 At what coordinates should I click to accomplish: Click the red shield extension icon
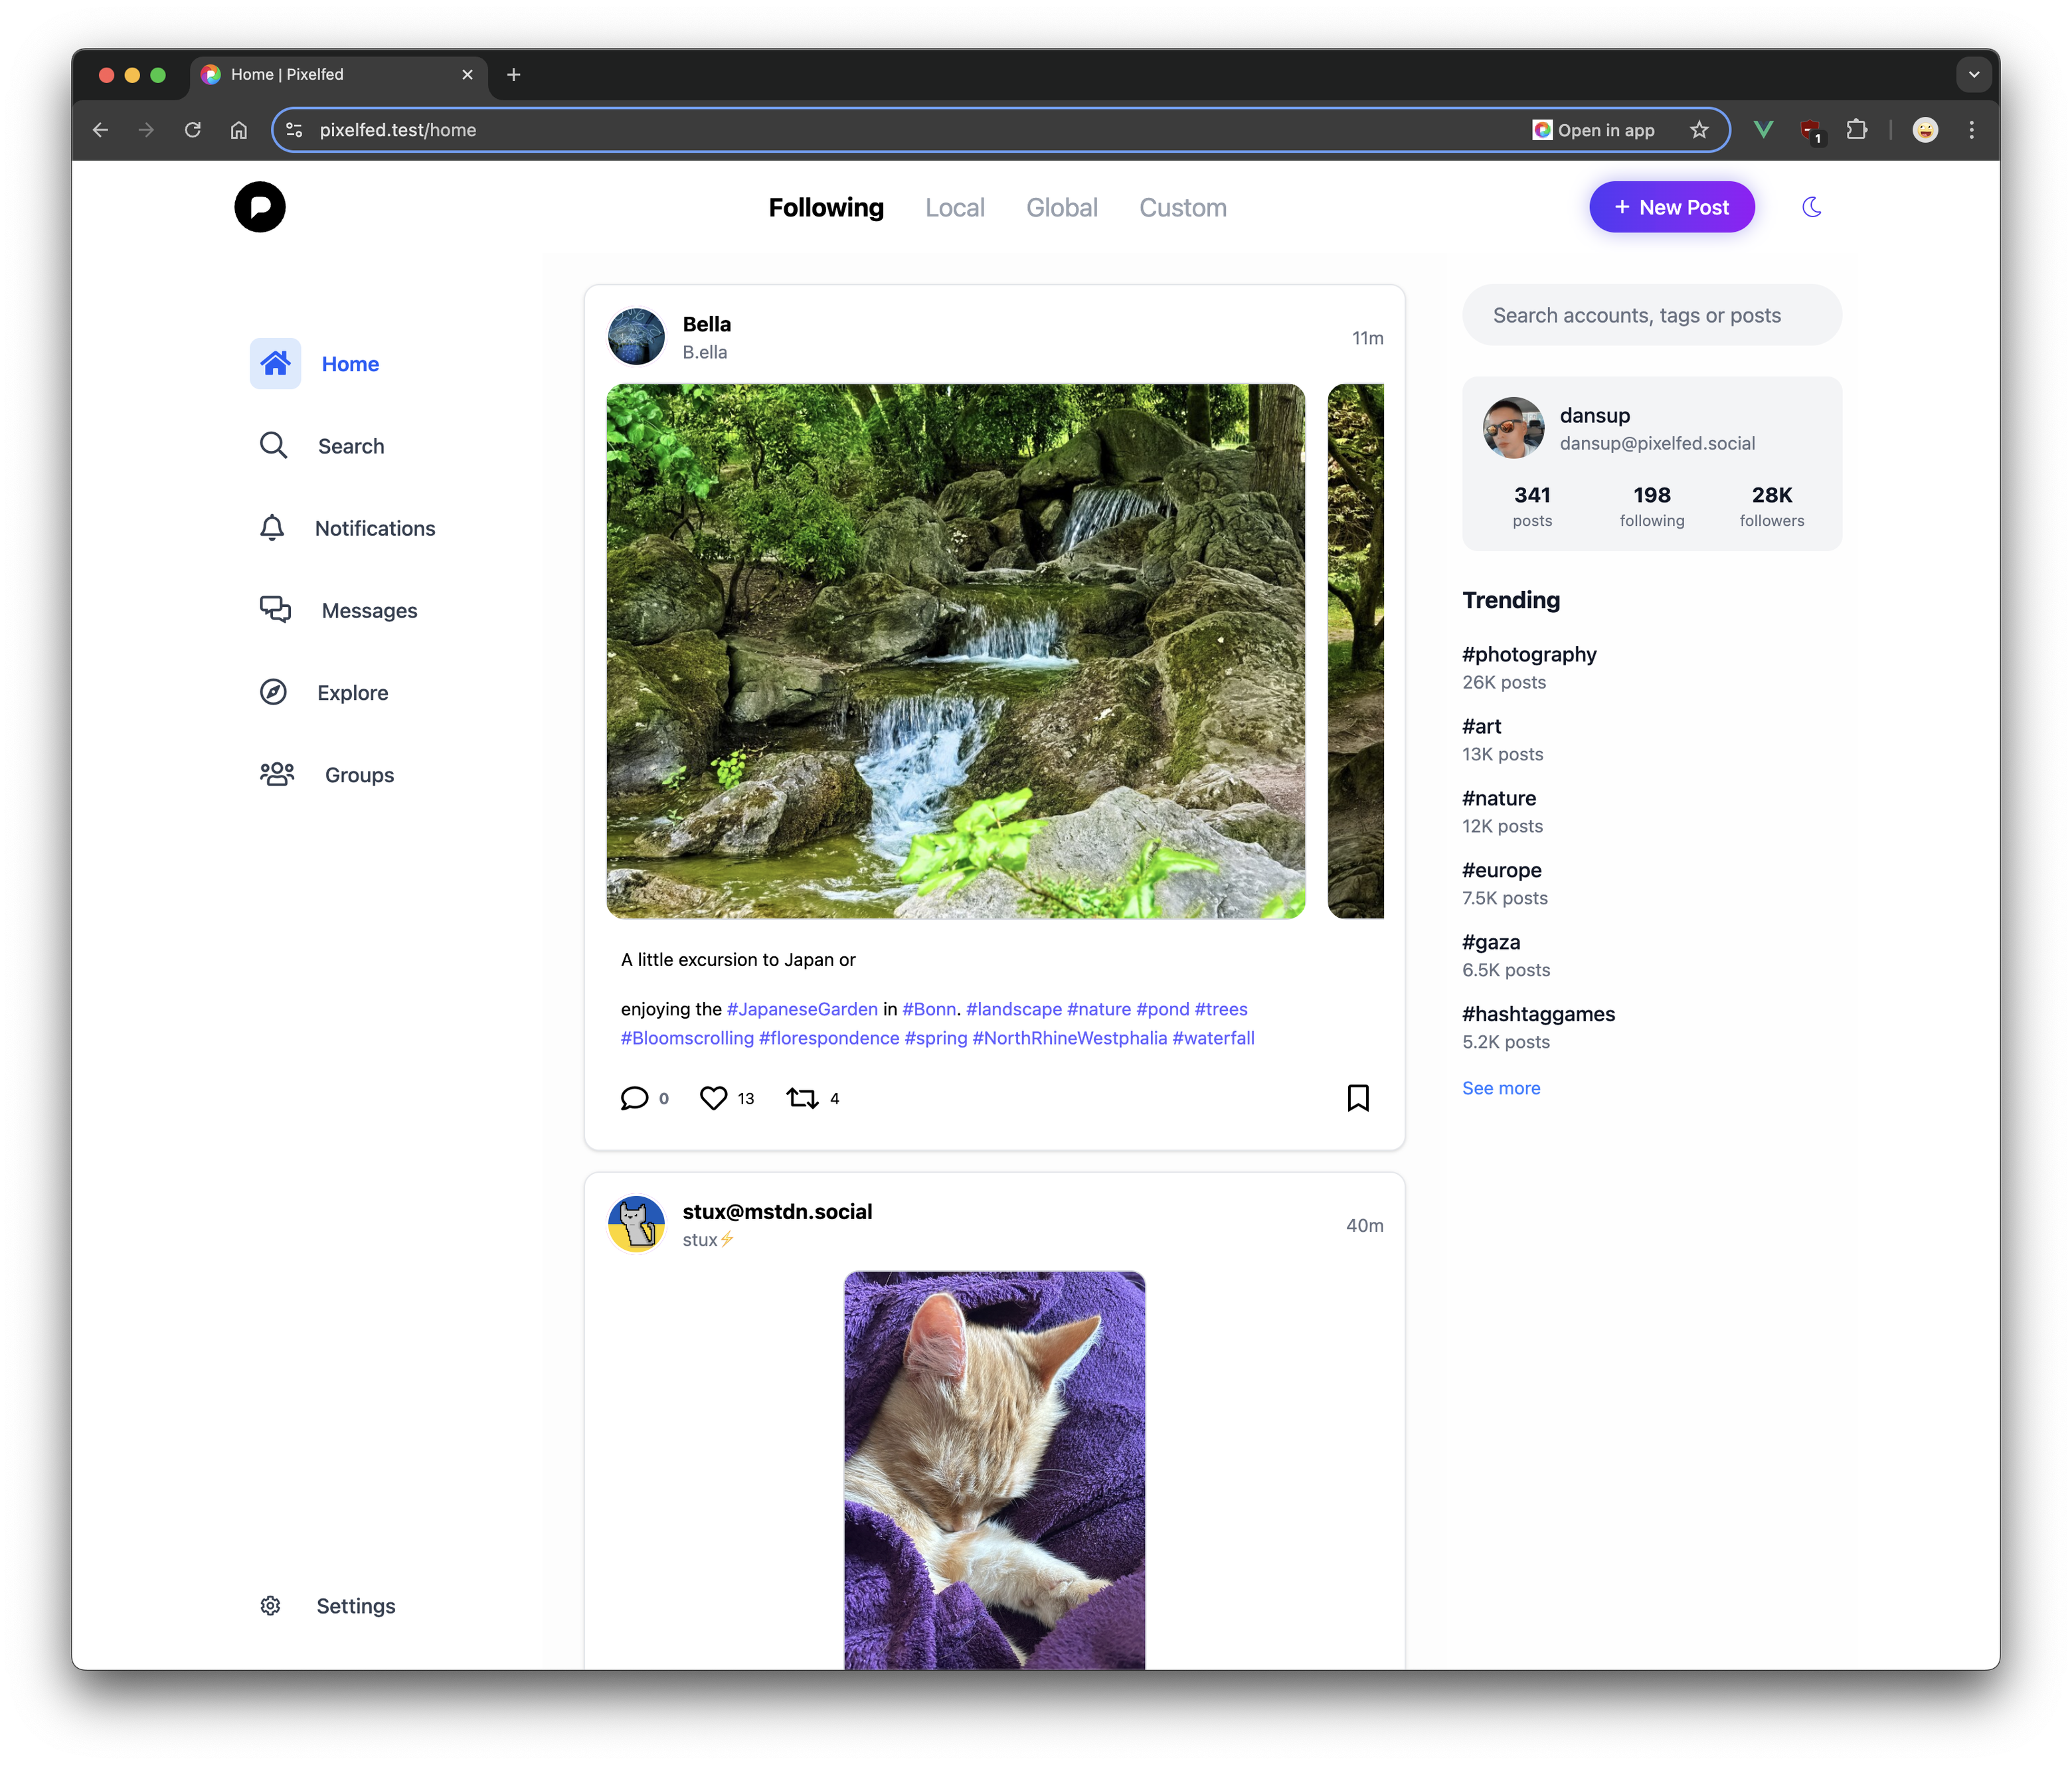(x=1811, y=131)
